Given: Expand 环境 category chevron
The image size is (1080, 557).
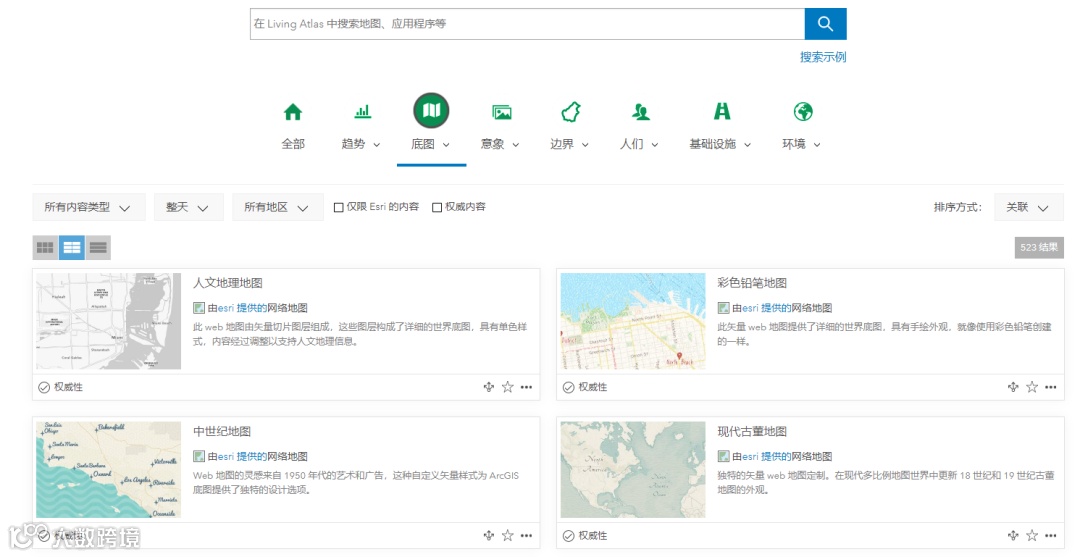Looking at the screenshot, I should (817, 145).
